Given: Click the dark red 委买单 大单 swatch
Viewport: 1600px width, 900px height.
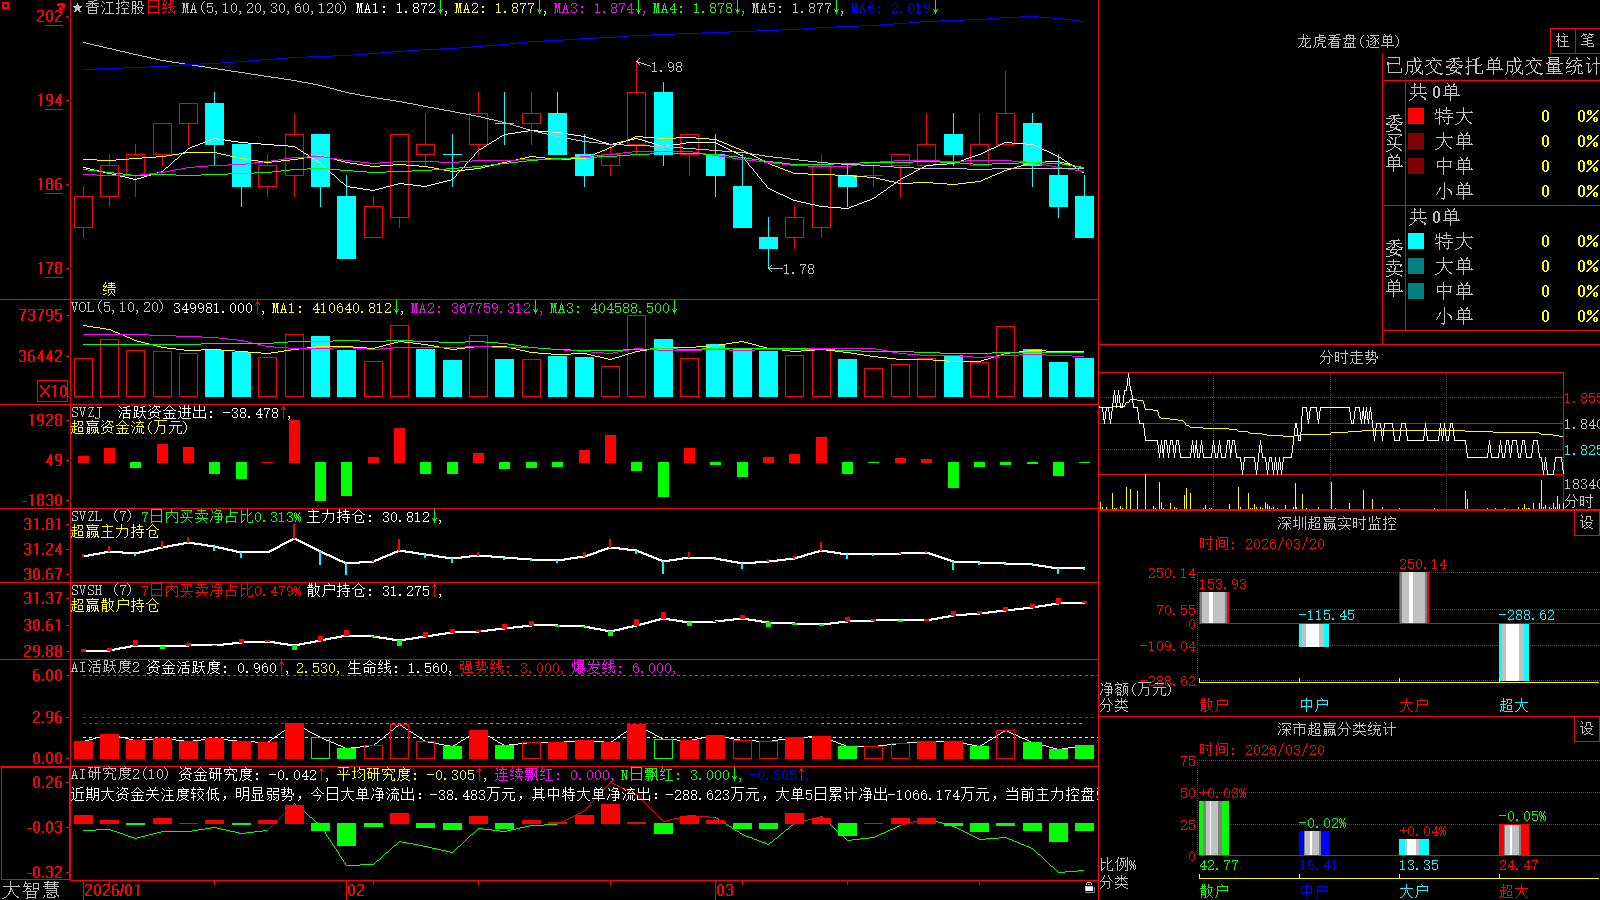Looking at the screenshot, I should click(1416, 141).
